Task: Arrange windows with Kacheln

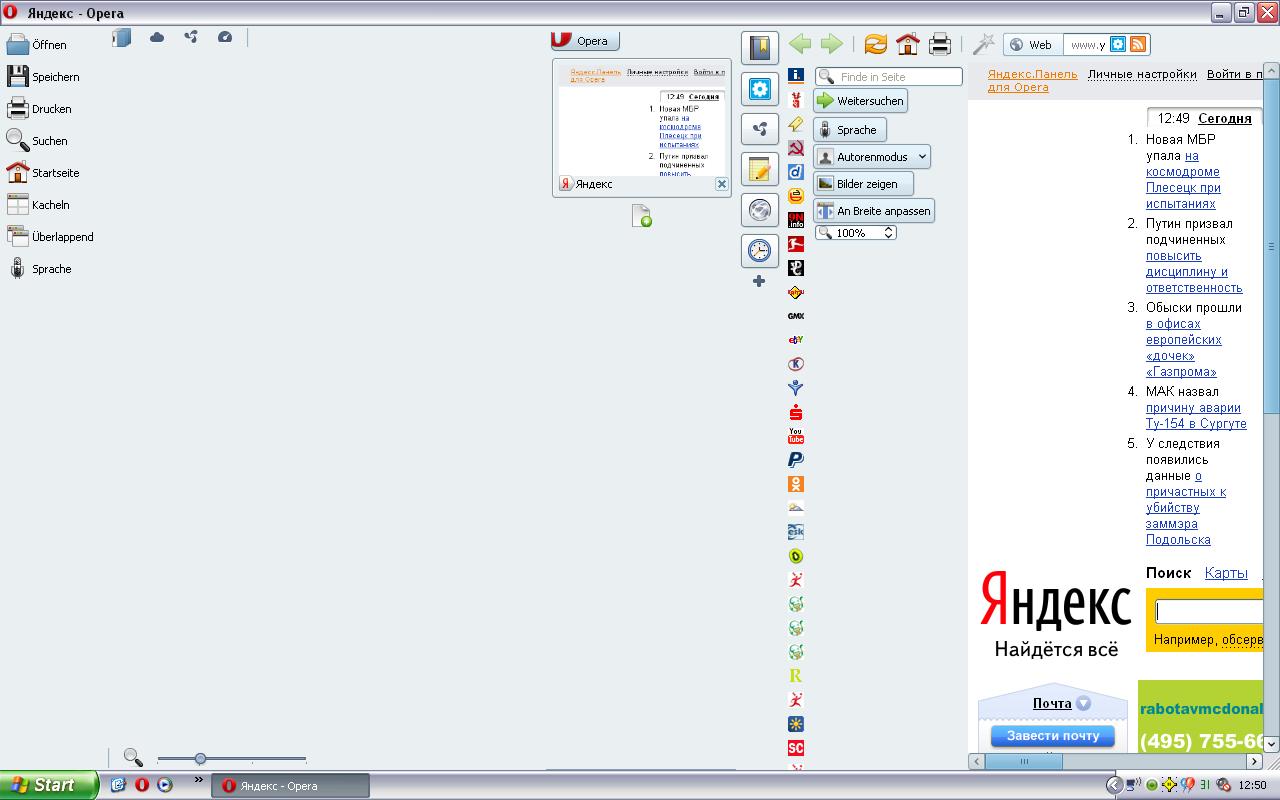Action: pos(38,204)
